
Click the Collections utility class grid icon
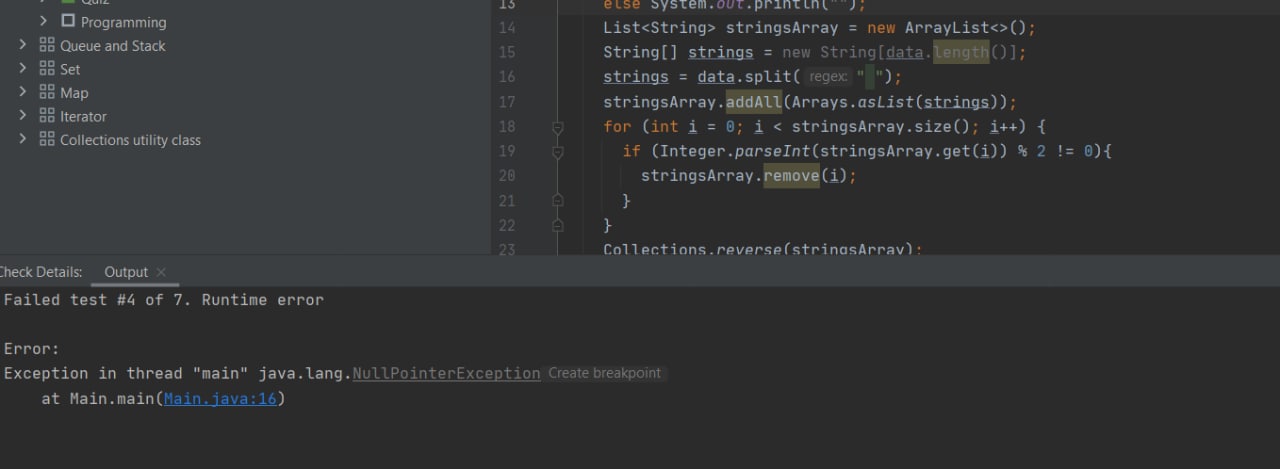click(47, 140)
